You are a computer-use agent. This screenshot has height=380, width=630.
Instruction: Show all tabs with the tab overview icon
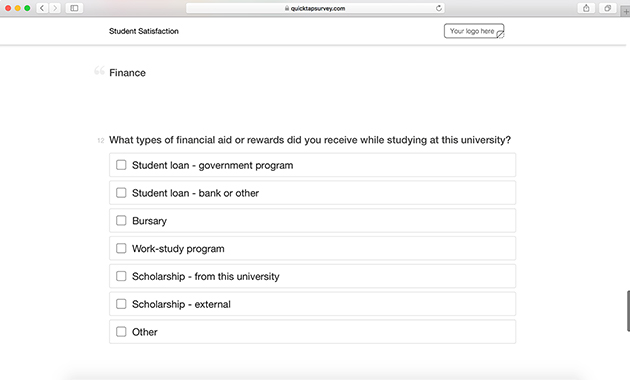608,8
